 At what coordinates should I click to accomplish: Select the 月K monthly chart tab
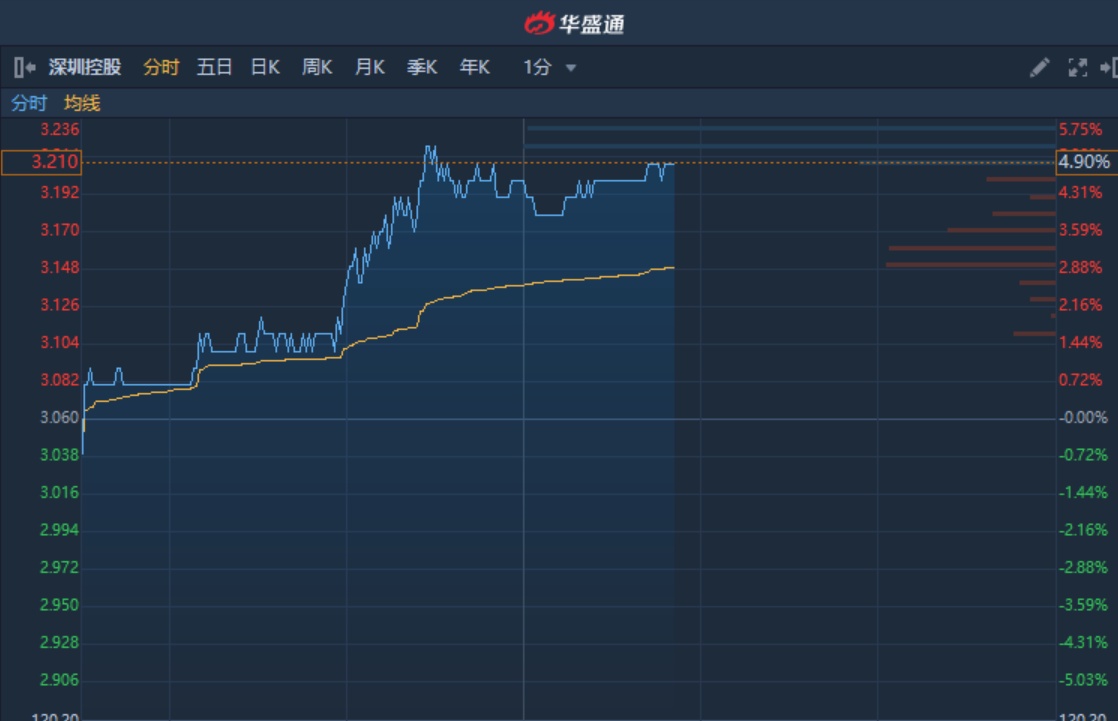coord(369,68)
